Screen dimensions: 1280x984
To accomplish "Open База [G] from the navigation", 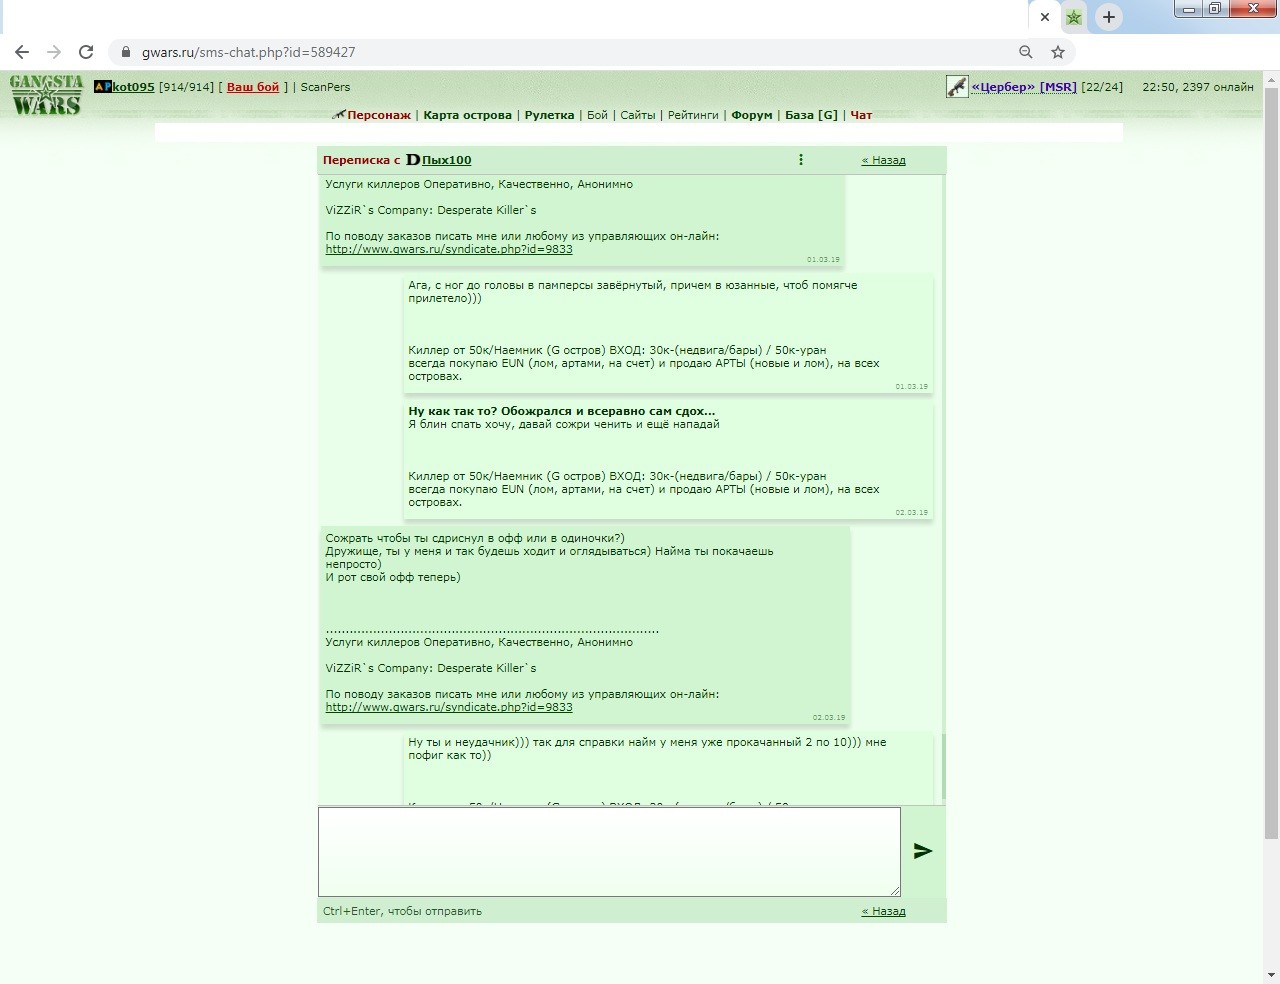I will tap(811, 115).
